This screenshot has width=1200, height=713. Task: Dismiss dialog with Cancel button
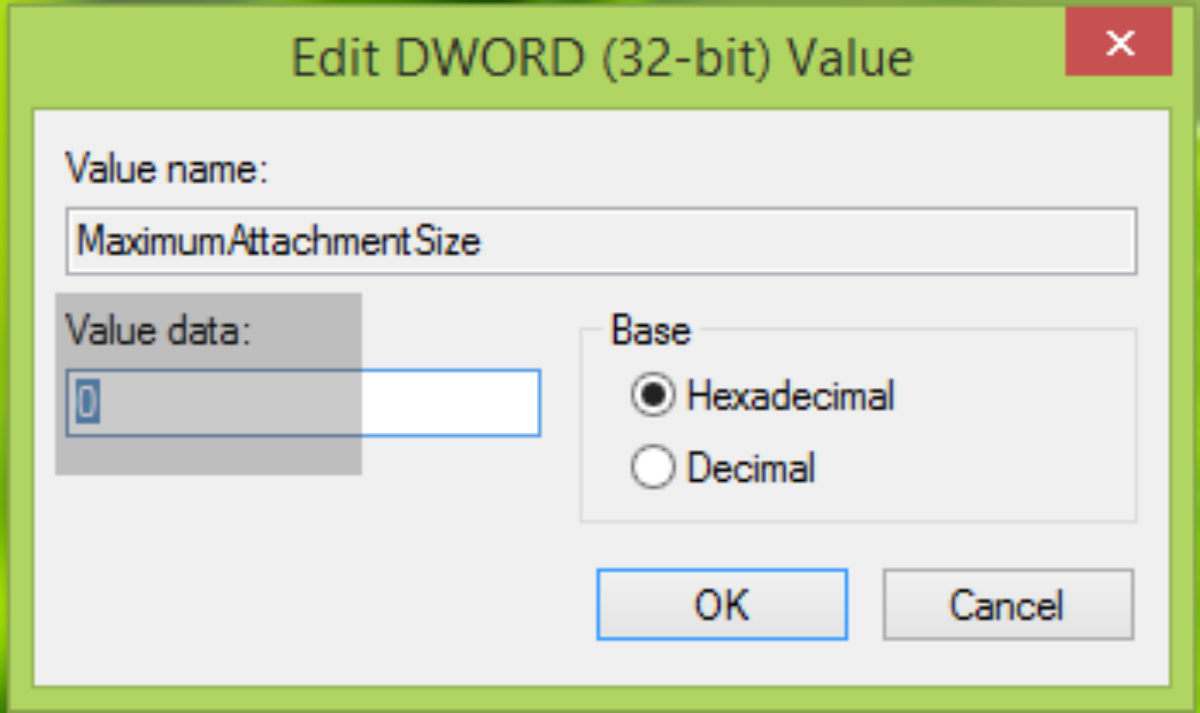(1007, 605)
